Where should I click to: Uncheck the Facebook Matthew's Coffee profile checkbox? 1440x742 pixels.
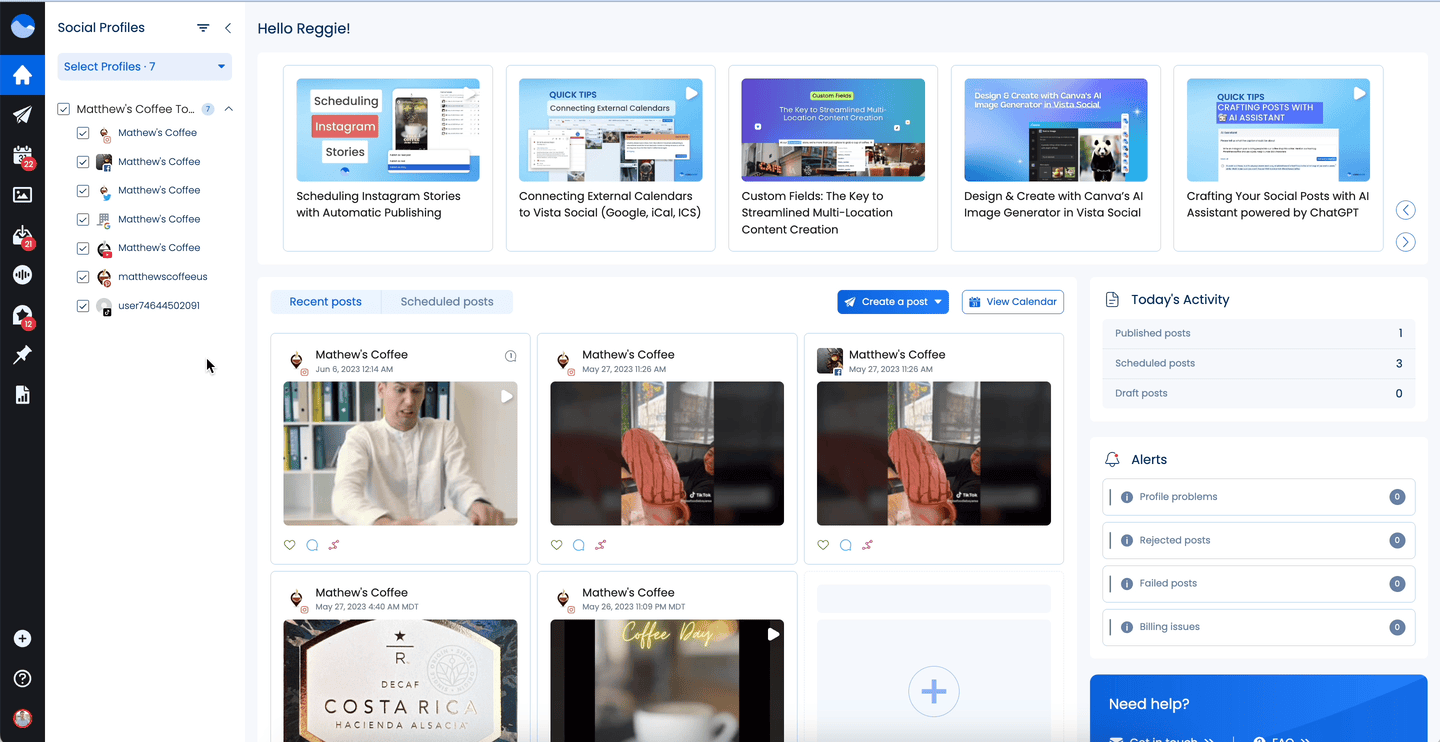pyautogui.click(x=83, y=162)
